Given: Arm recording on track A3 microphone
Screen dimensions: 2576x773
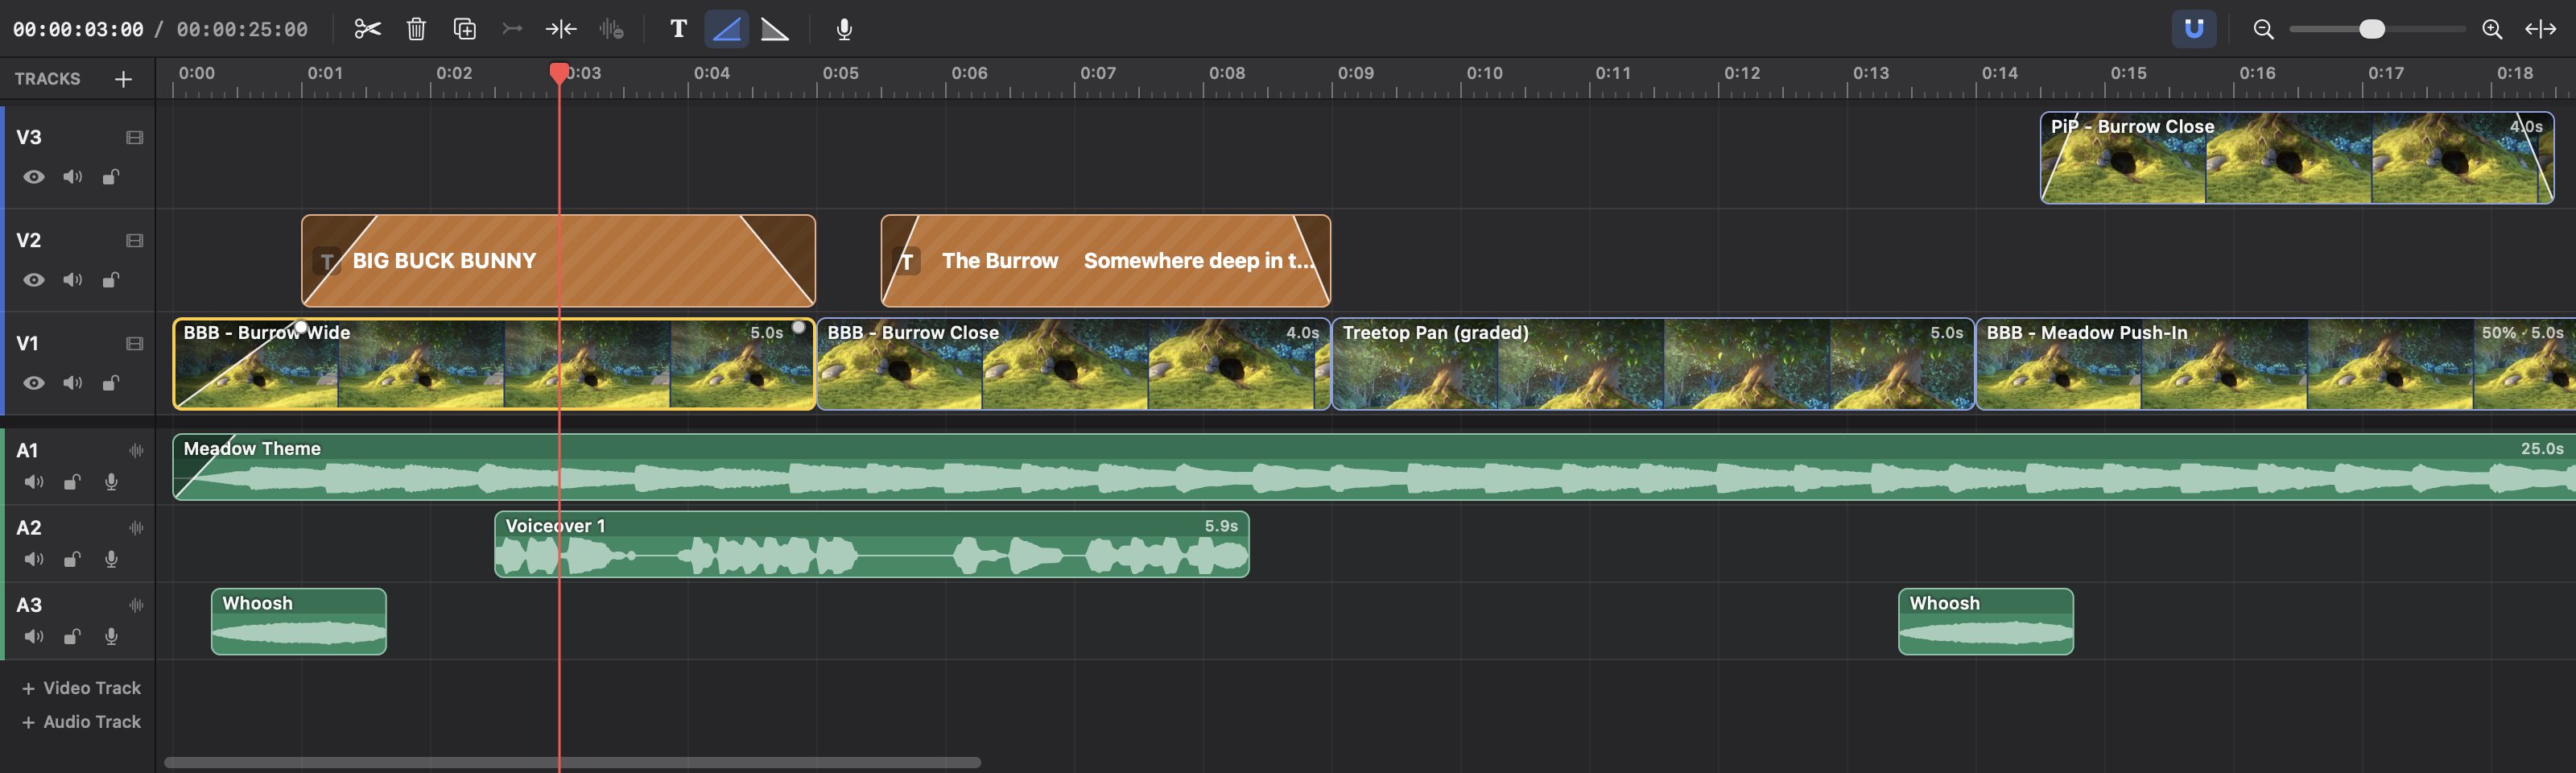Looking at the screenshot, I should coord(111,637).
